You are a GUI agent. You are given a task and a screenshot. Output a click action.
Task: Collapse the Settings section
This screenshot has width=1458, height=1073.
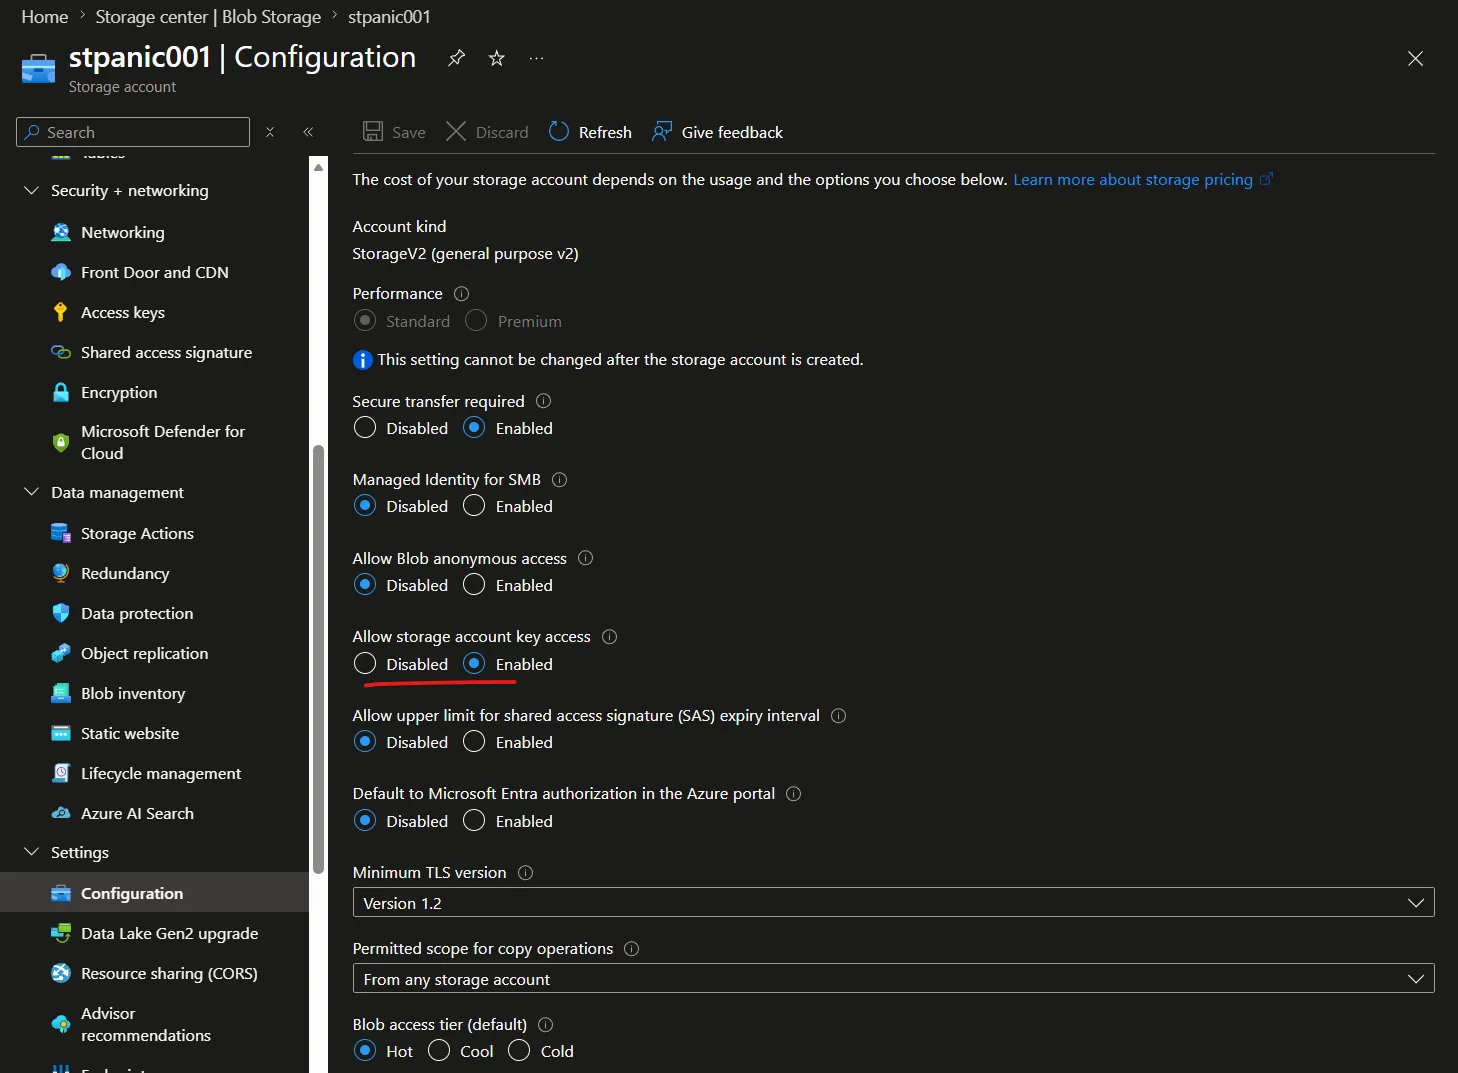pos(31,852)
